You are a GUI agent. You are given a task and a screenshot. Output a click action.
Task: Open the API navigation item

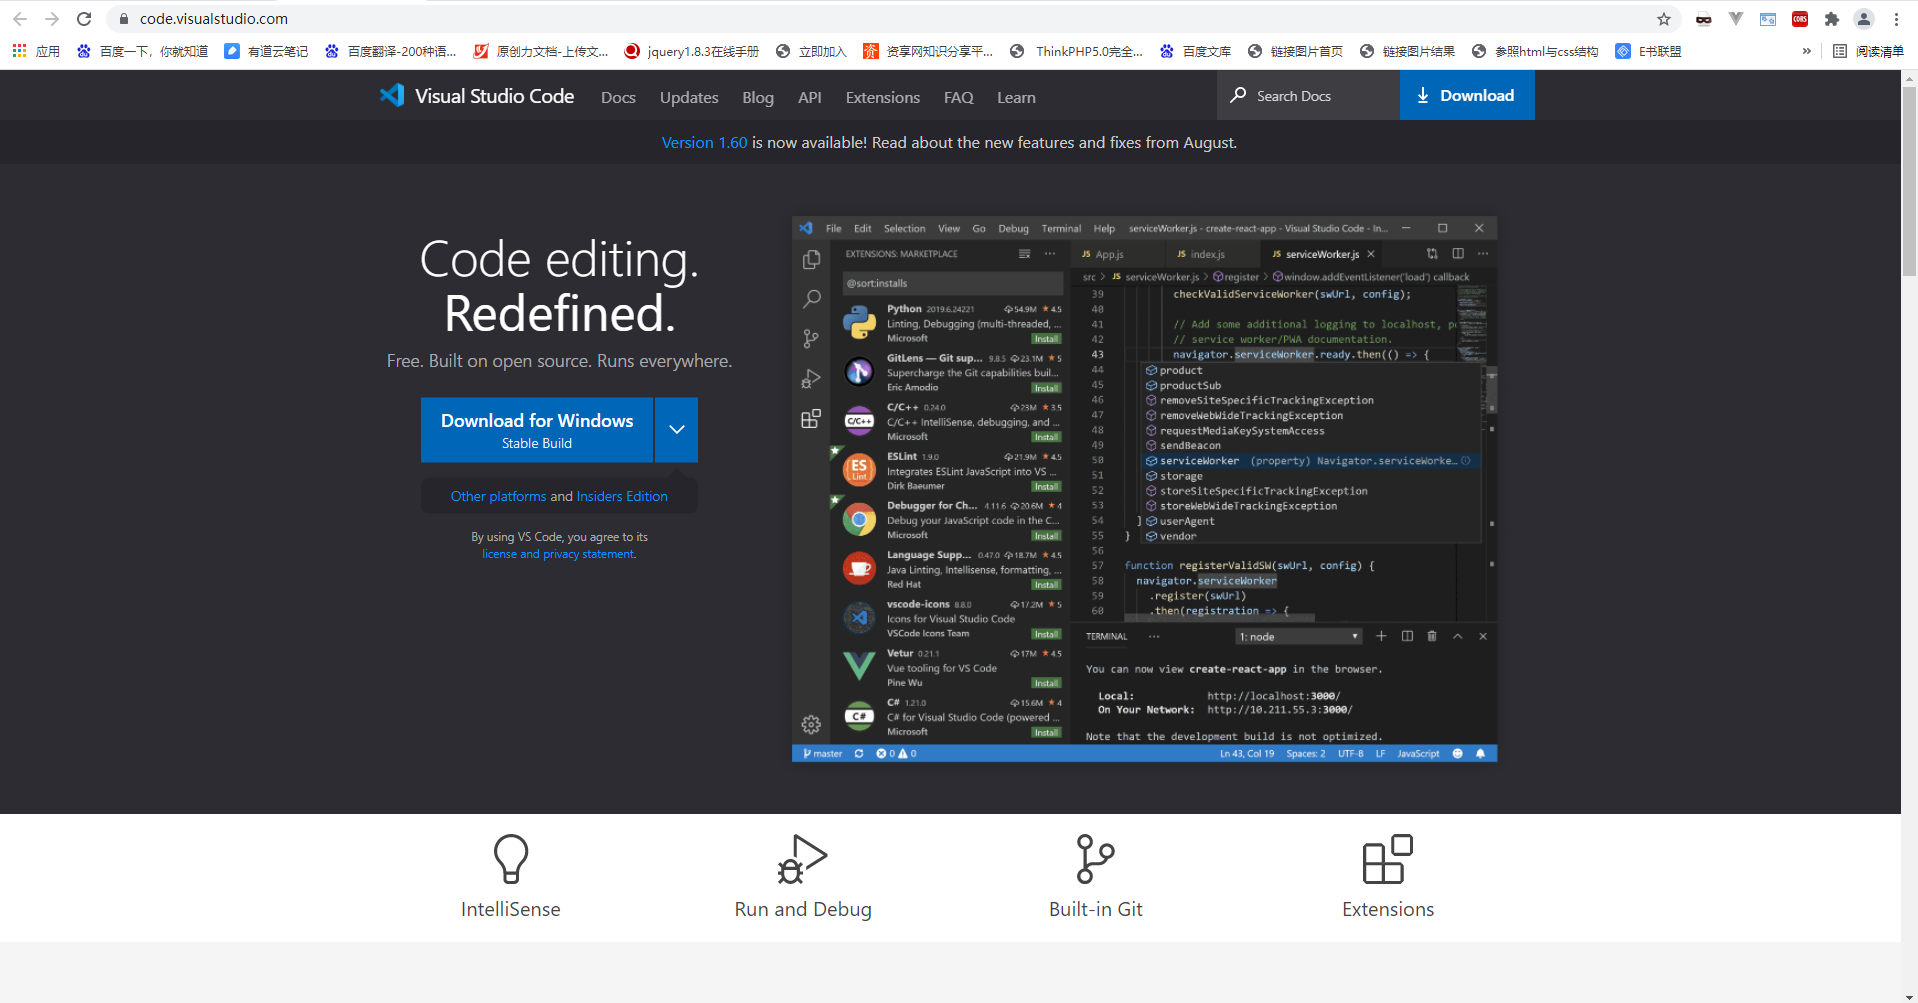click(x=810, y=97)
